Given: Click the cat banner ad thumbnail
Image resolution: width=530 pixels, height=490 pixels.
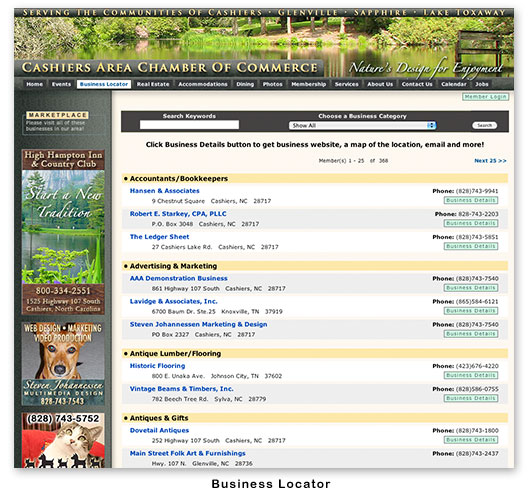Looking at the screenshot, I should 63,440.
